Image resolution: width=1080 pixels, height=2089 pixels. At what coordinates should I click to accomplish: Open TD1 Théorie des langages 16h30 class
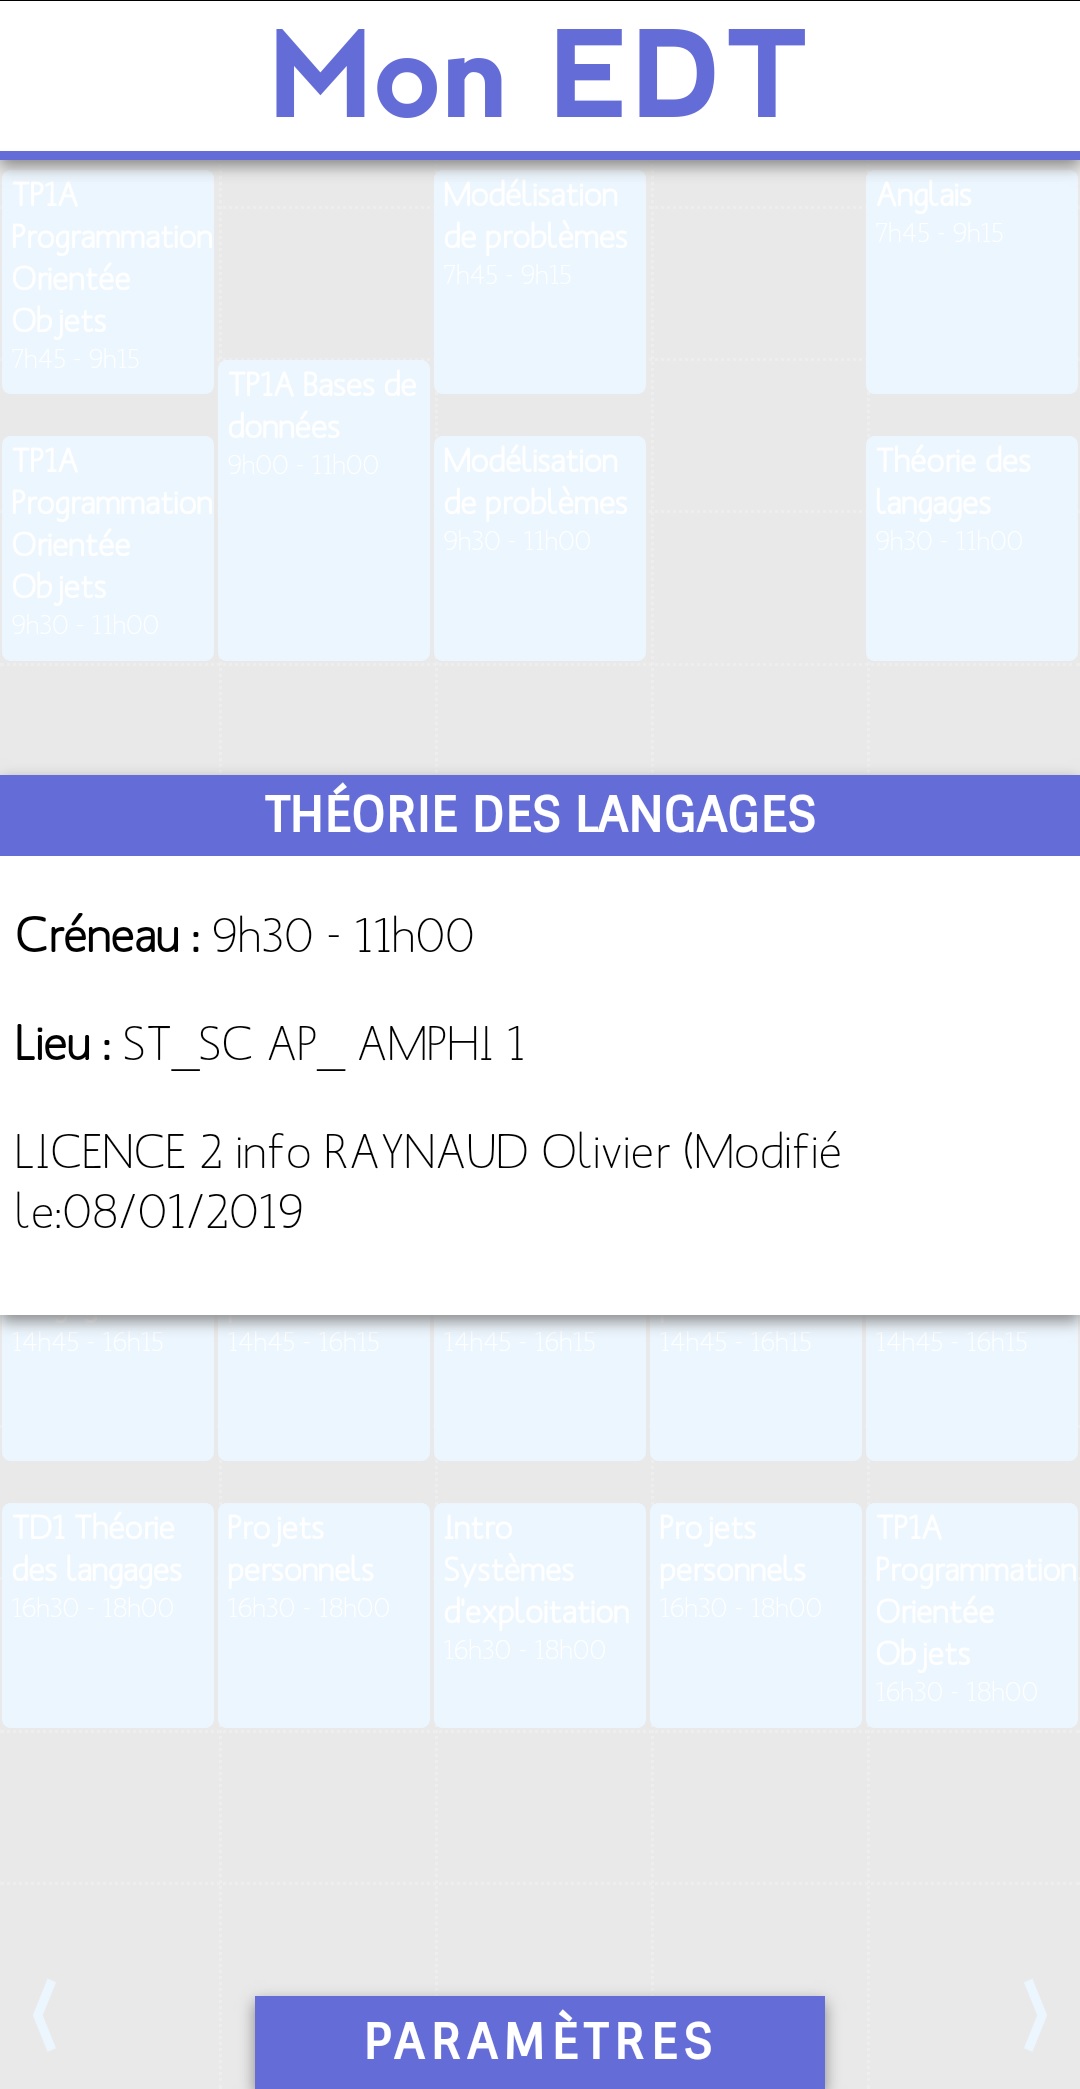pos(108,1614)
